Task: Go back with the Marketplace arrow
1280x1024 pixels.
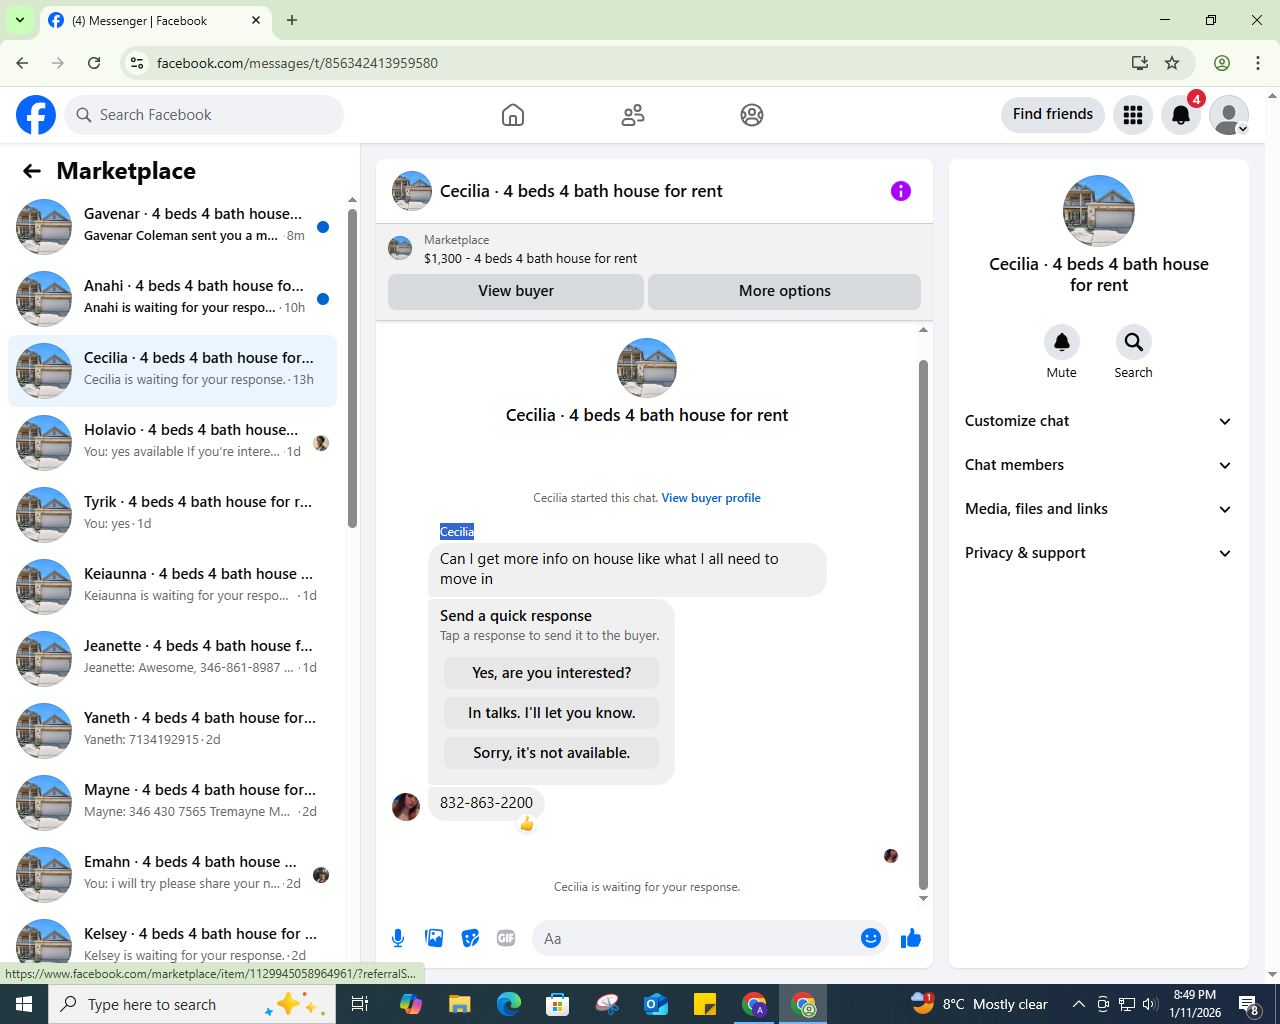Action: tap(32, 171)
